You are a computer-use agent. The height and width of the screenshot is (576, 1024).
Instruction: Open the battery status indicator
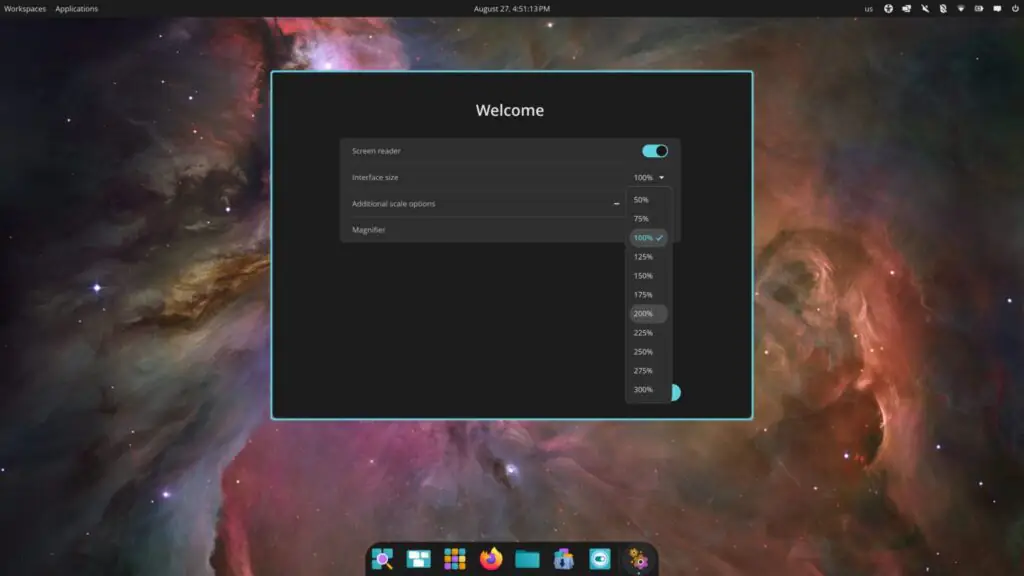[978, 9]
